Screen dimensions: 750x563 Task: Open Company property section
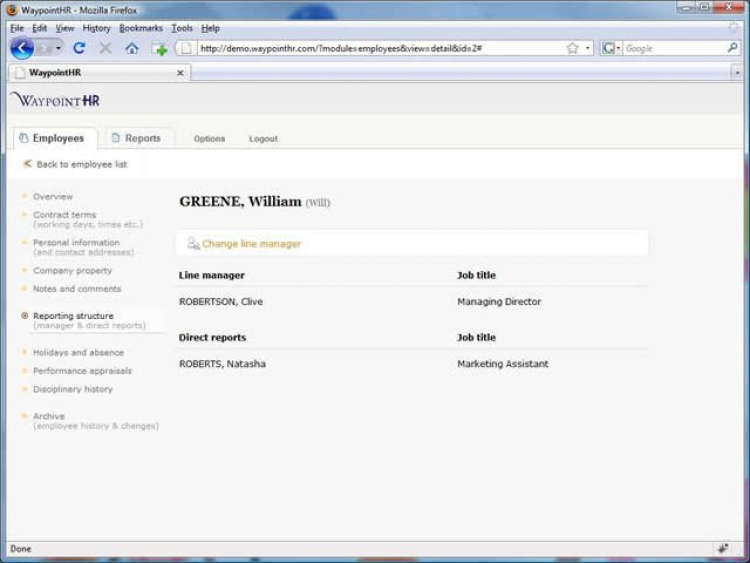(x=72, y=270)
